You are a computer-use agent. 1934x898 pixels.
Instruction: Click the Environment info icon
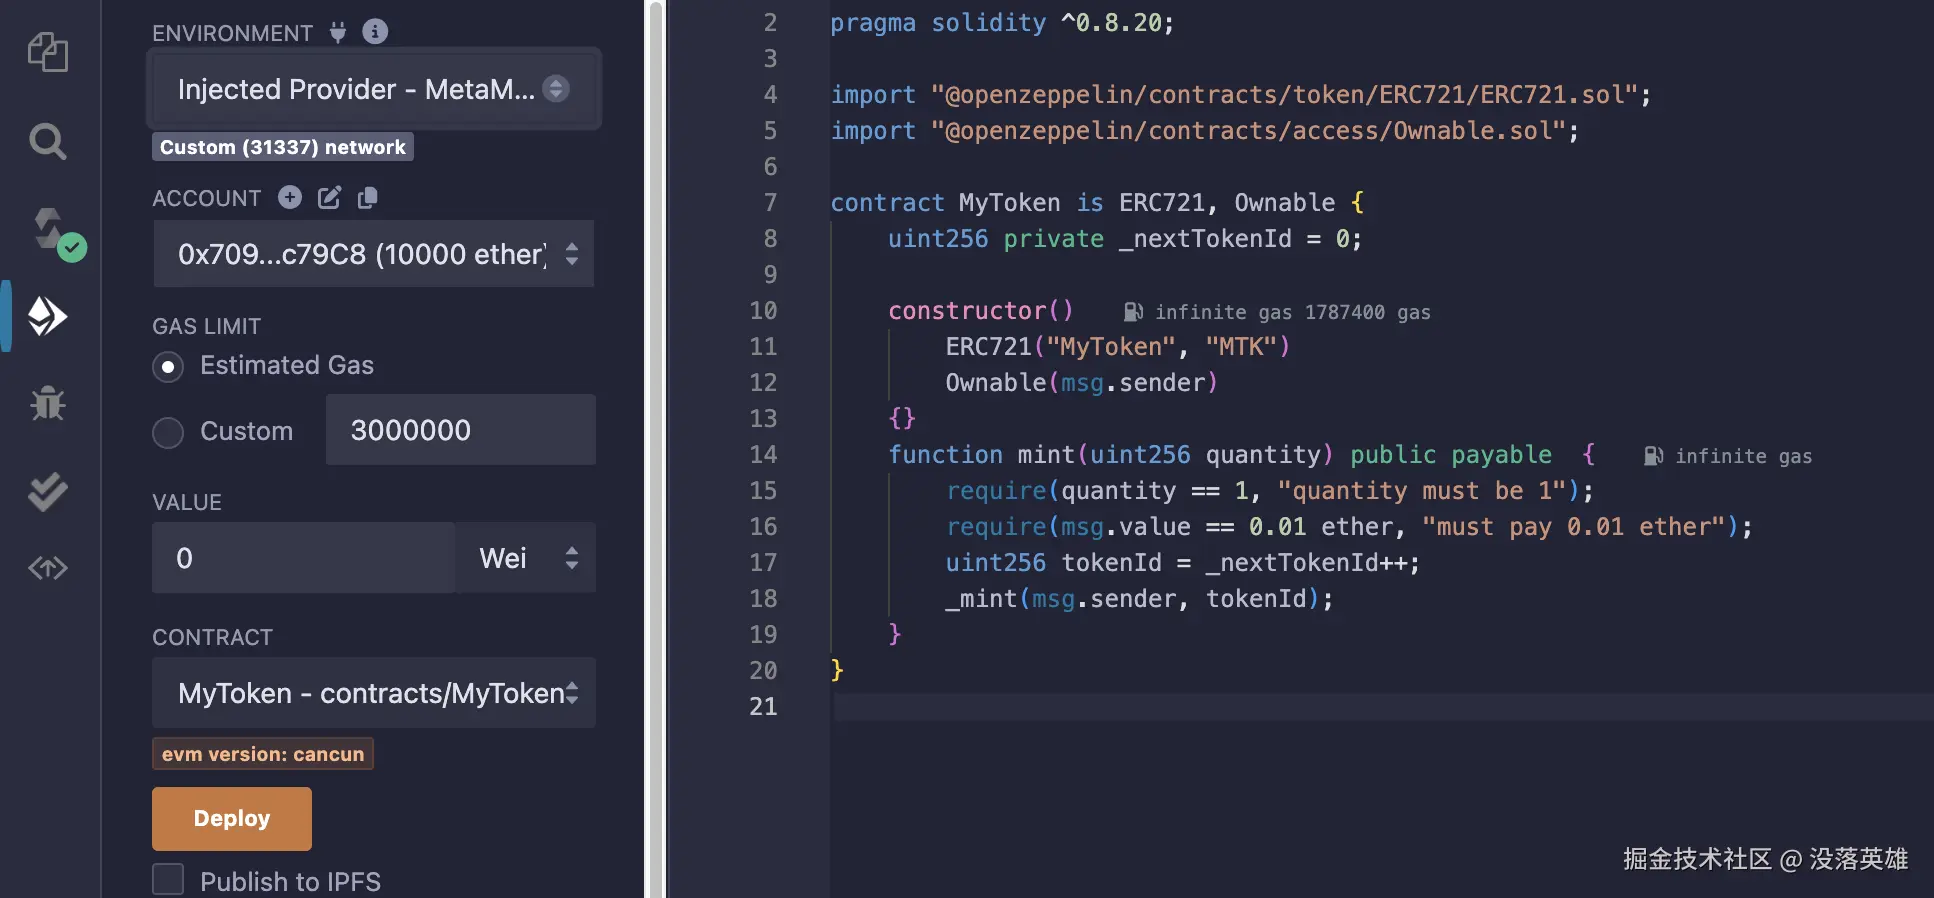pos(375,32)
